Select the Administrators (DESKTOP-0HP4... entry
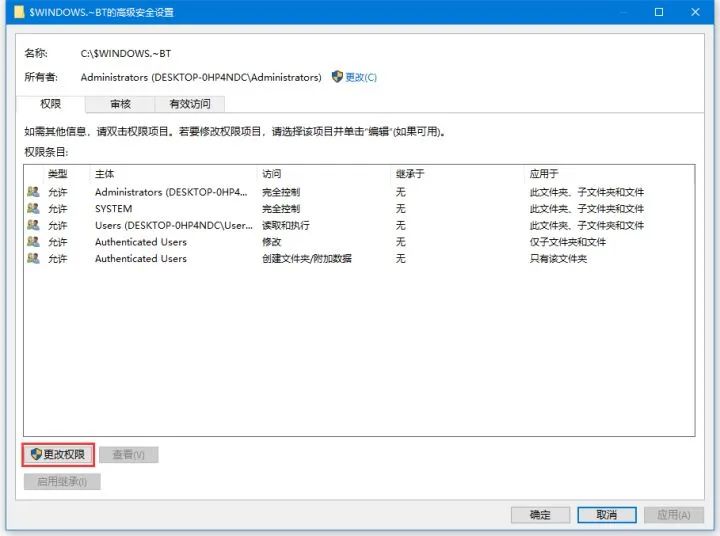Screen dimensions: 720x536 click(x=359, y=192)
